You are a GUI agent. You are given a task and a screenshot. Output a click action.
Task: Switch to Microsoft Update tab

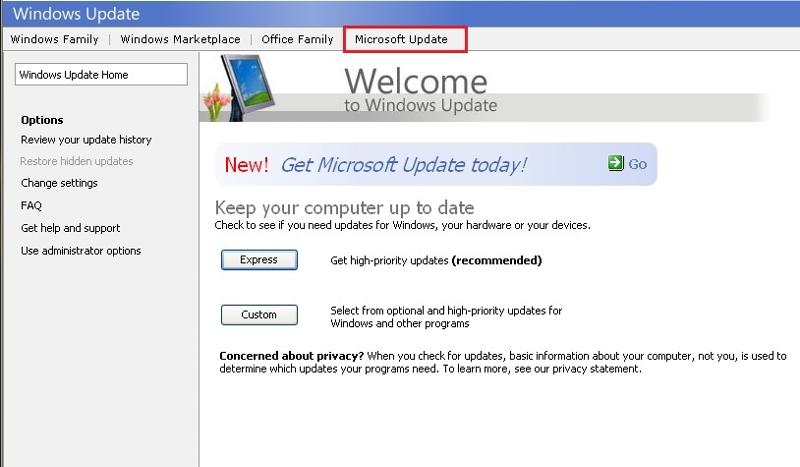[x=401, y=39]
